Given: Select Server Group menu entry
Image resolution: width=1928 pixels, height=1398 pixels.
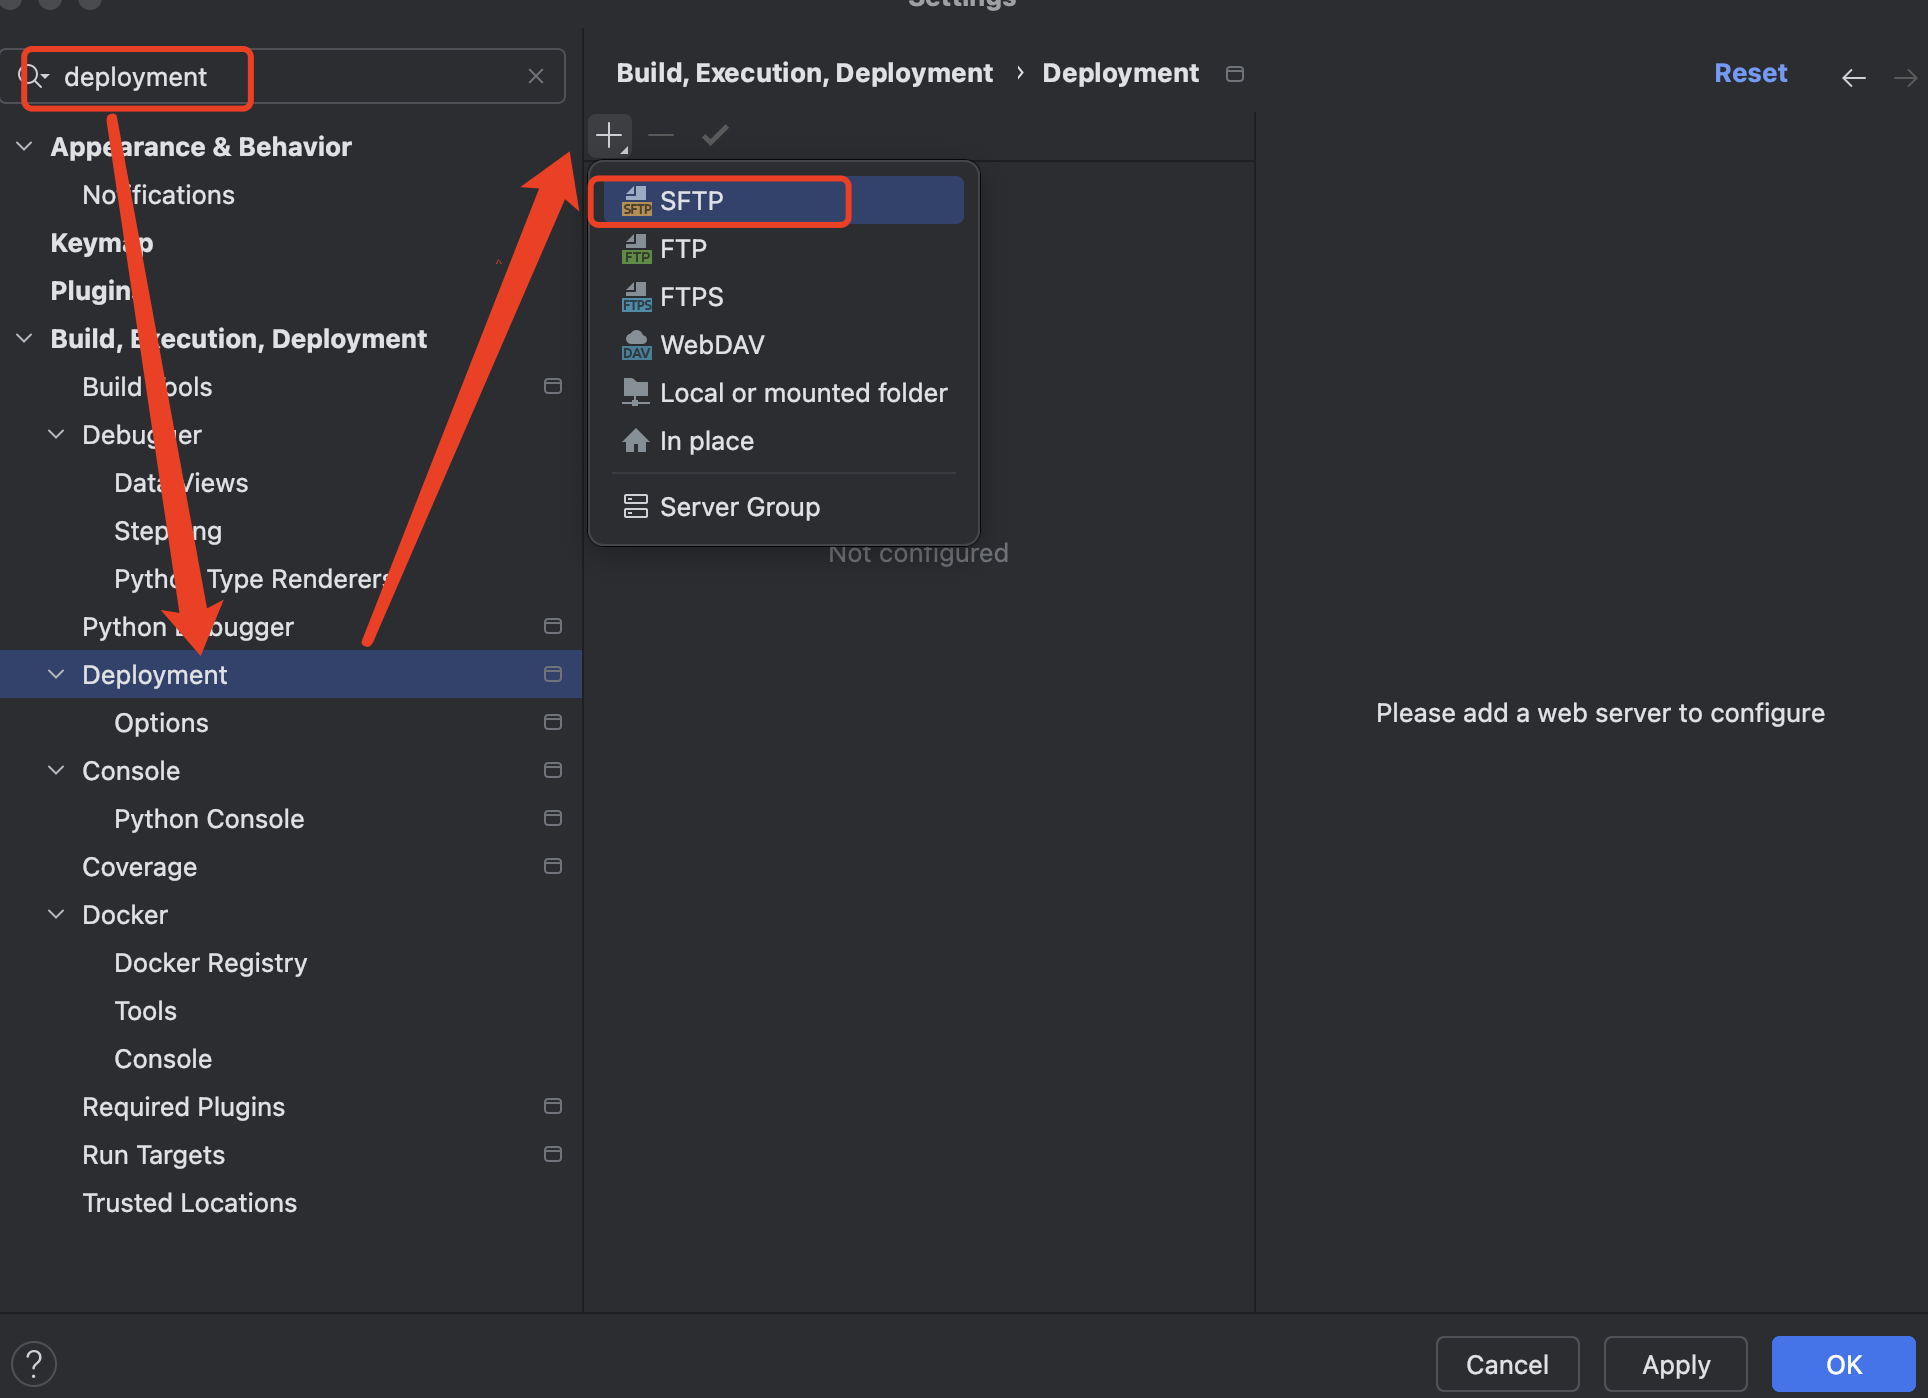Looking at the screenshot, I should click(x=739, y=507).
